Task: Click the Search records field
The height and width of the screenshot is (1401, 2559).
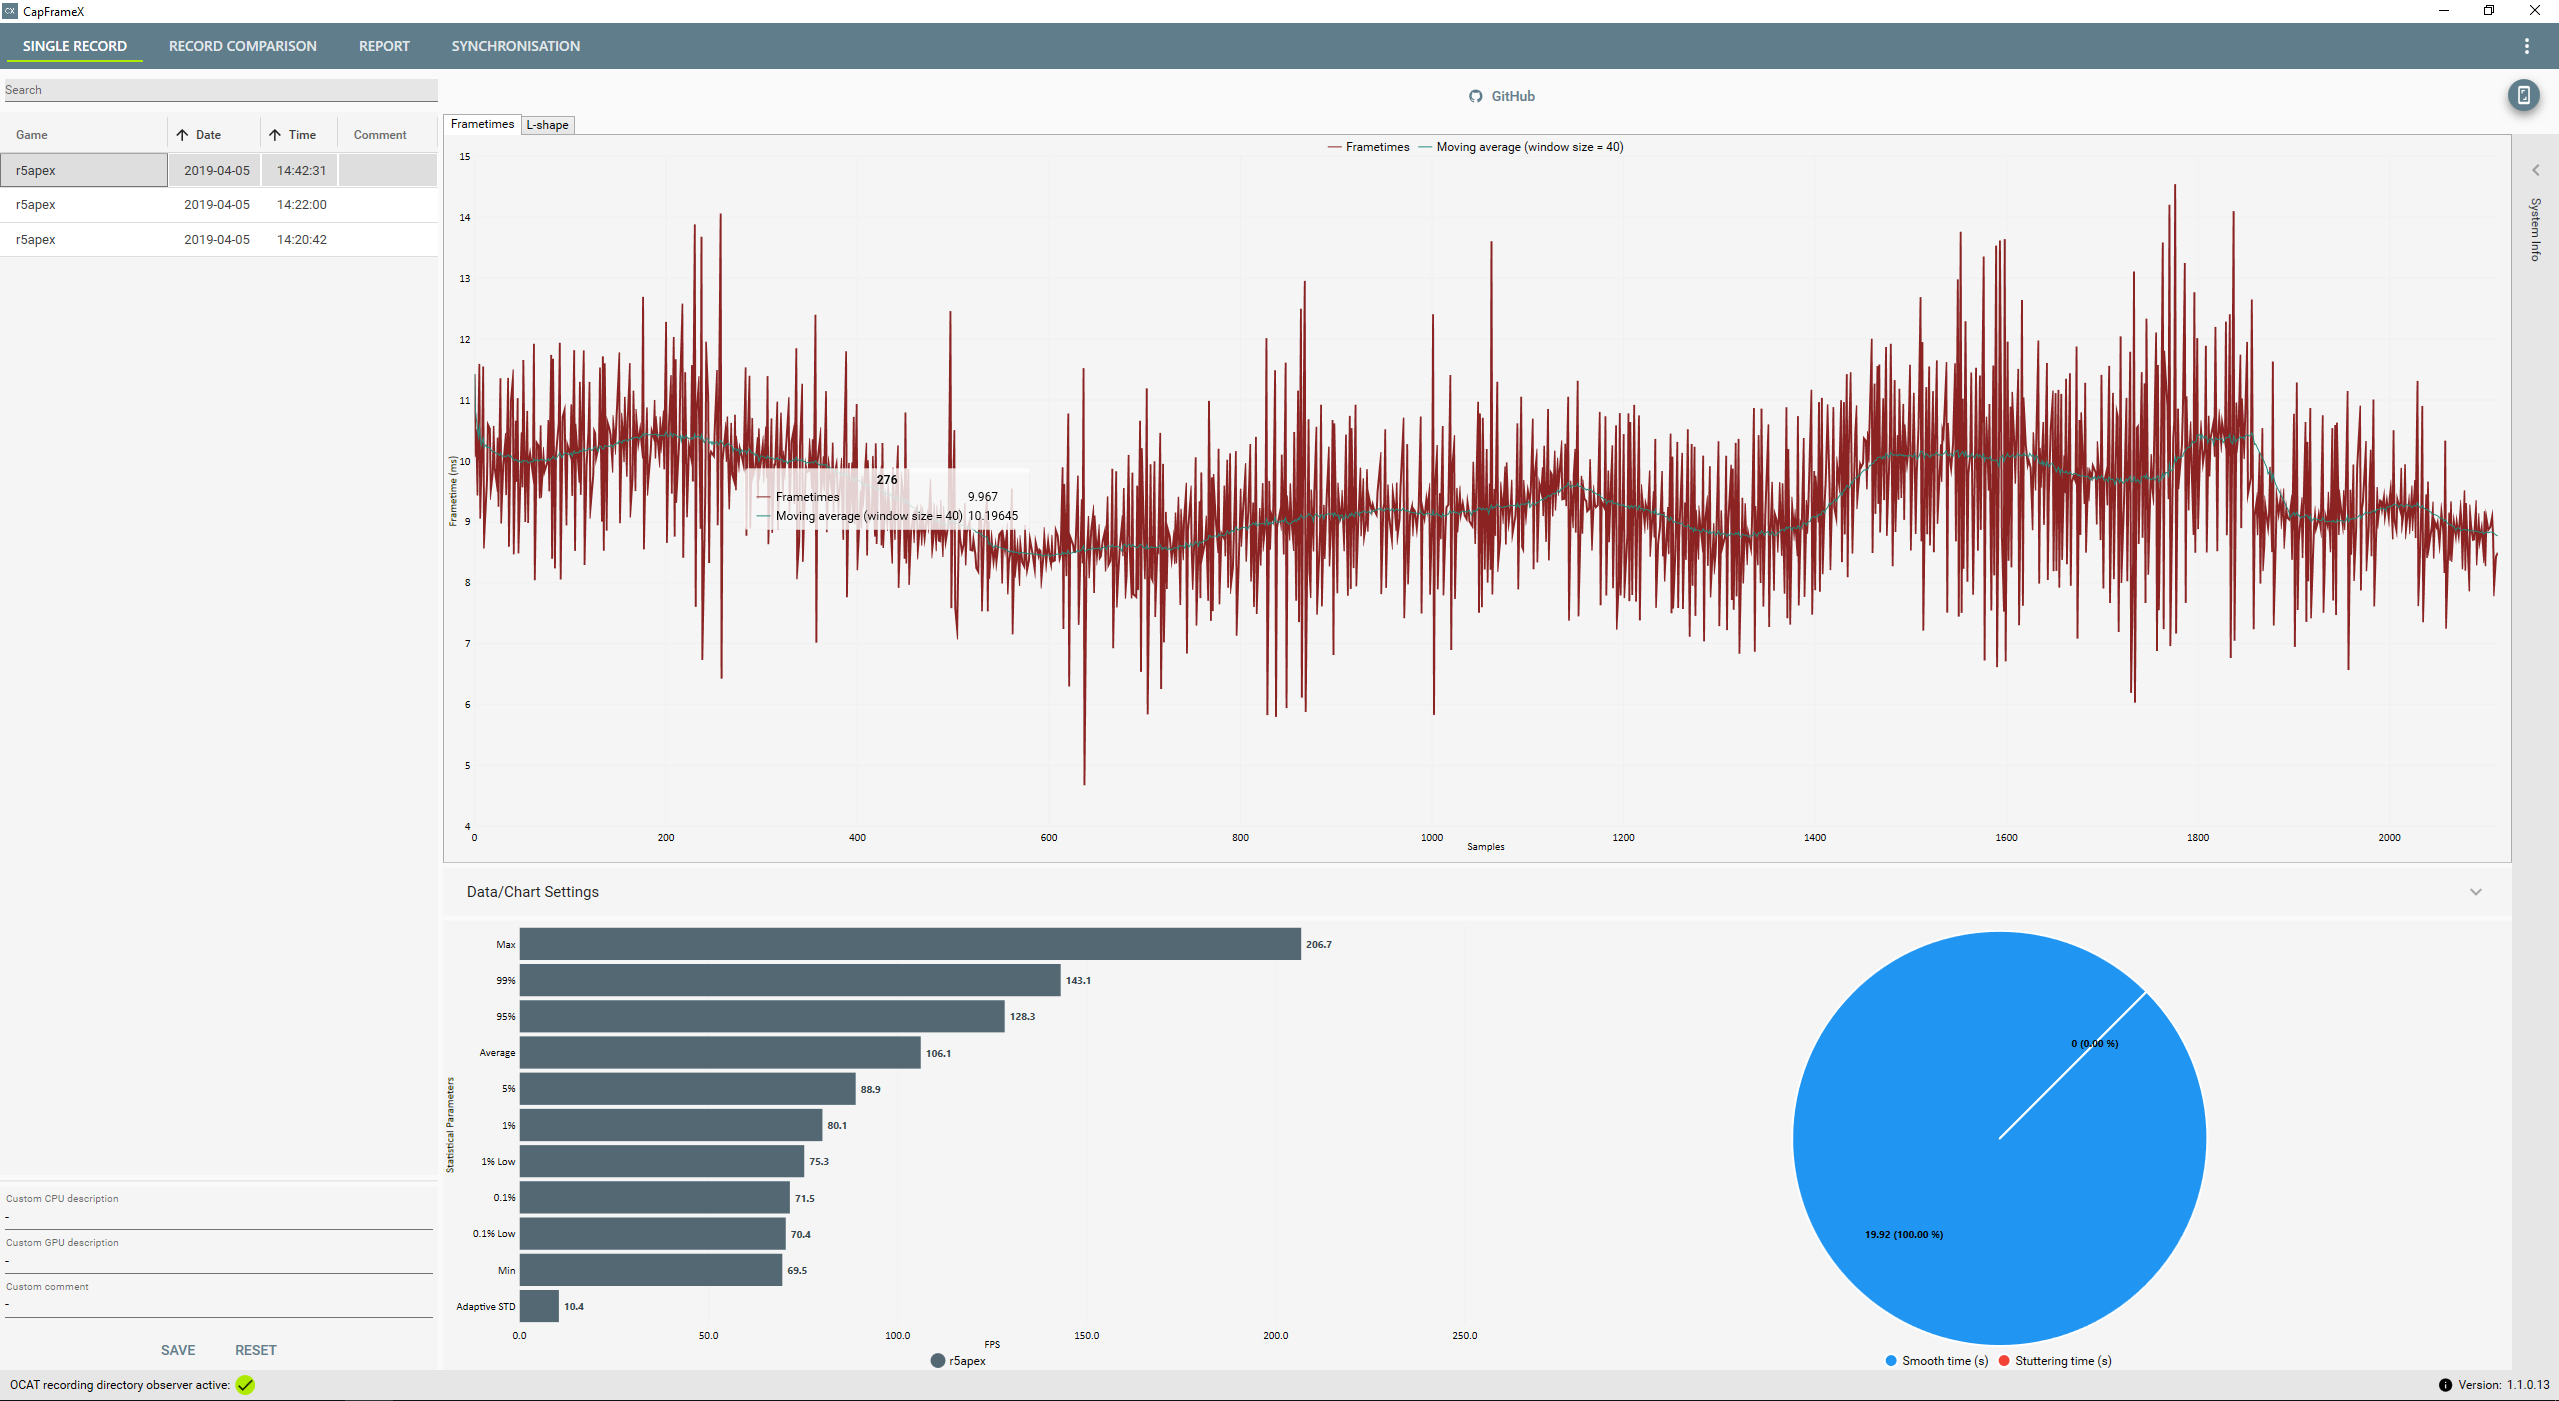Action: pyautogui.click(x=220, y=90)
